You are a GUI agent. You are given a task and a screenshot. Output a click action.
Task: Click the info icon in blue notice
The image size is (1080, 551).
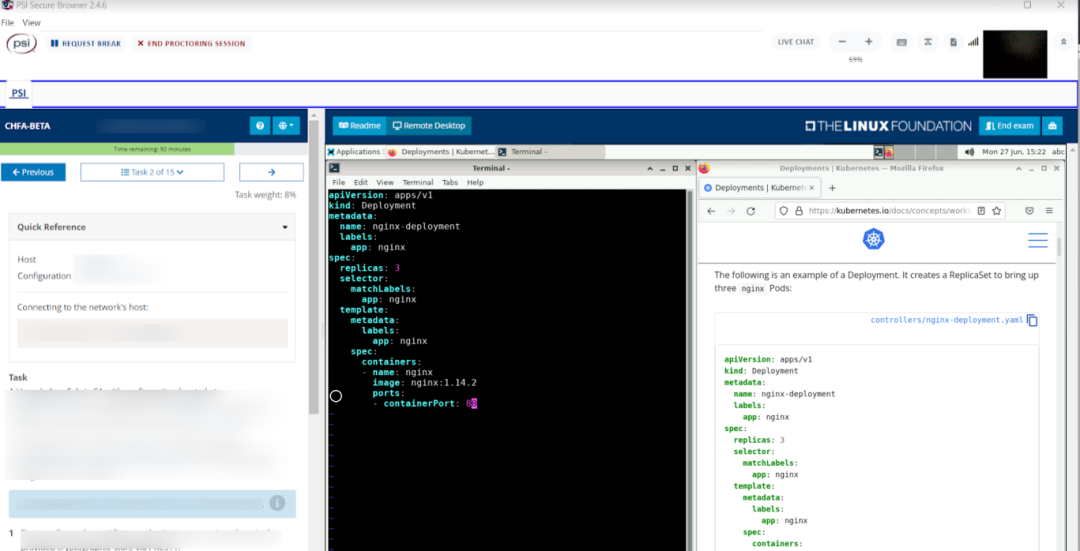tap(278, 503)
